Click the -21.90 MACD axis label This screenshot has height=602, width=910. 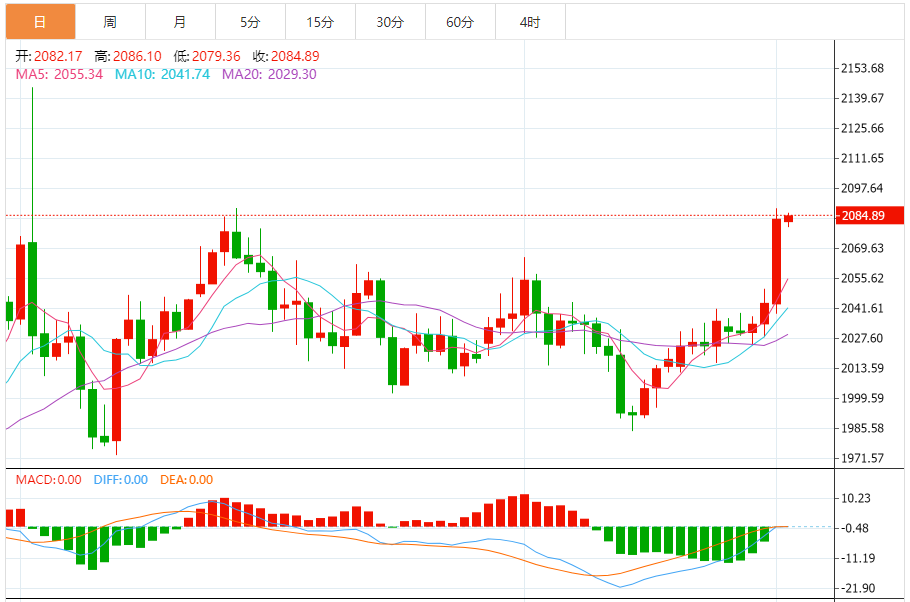click(x=858, y=588)
